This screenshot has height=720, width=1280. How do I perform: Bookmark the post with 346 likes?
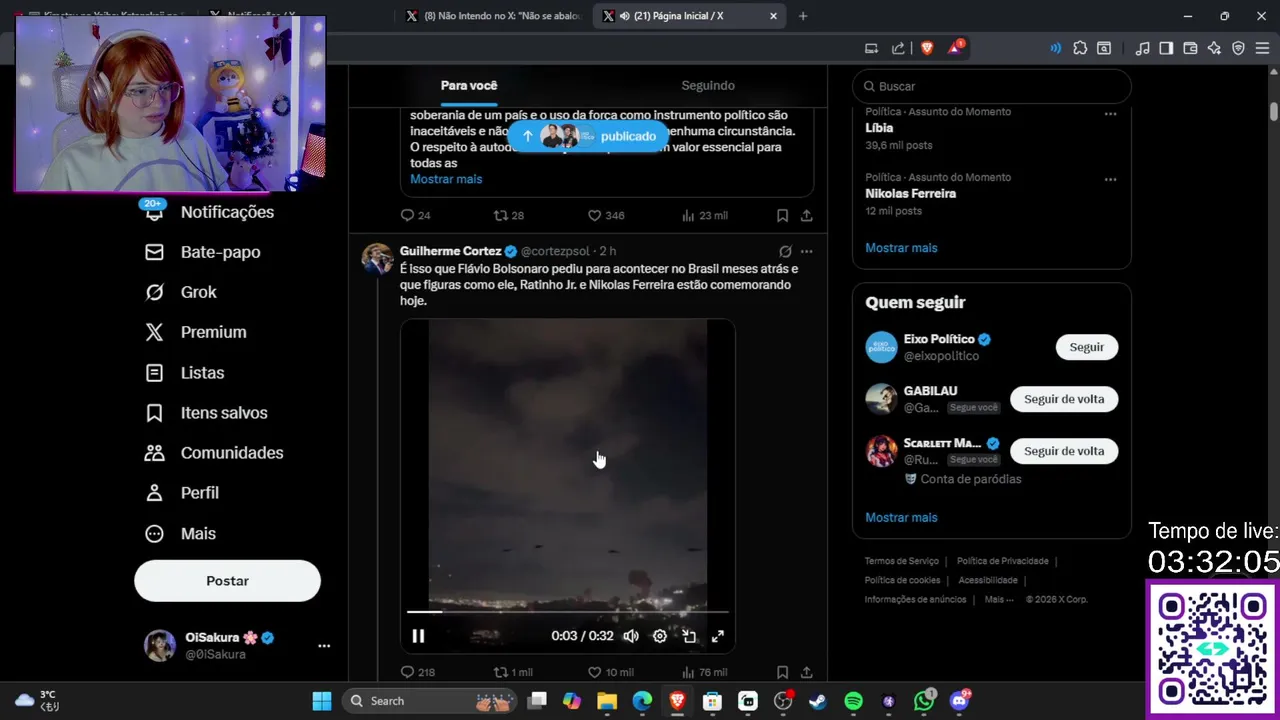point(782,215)
